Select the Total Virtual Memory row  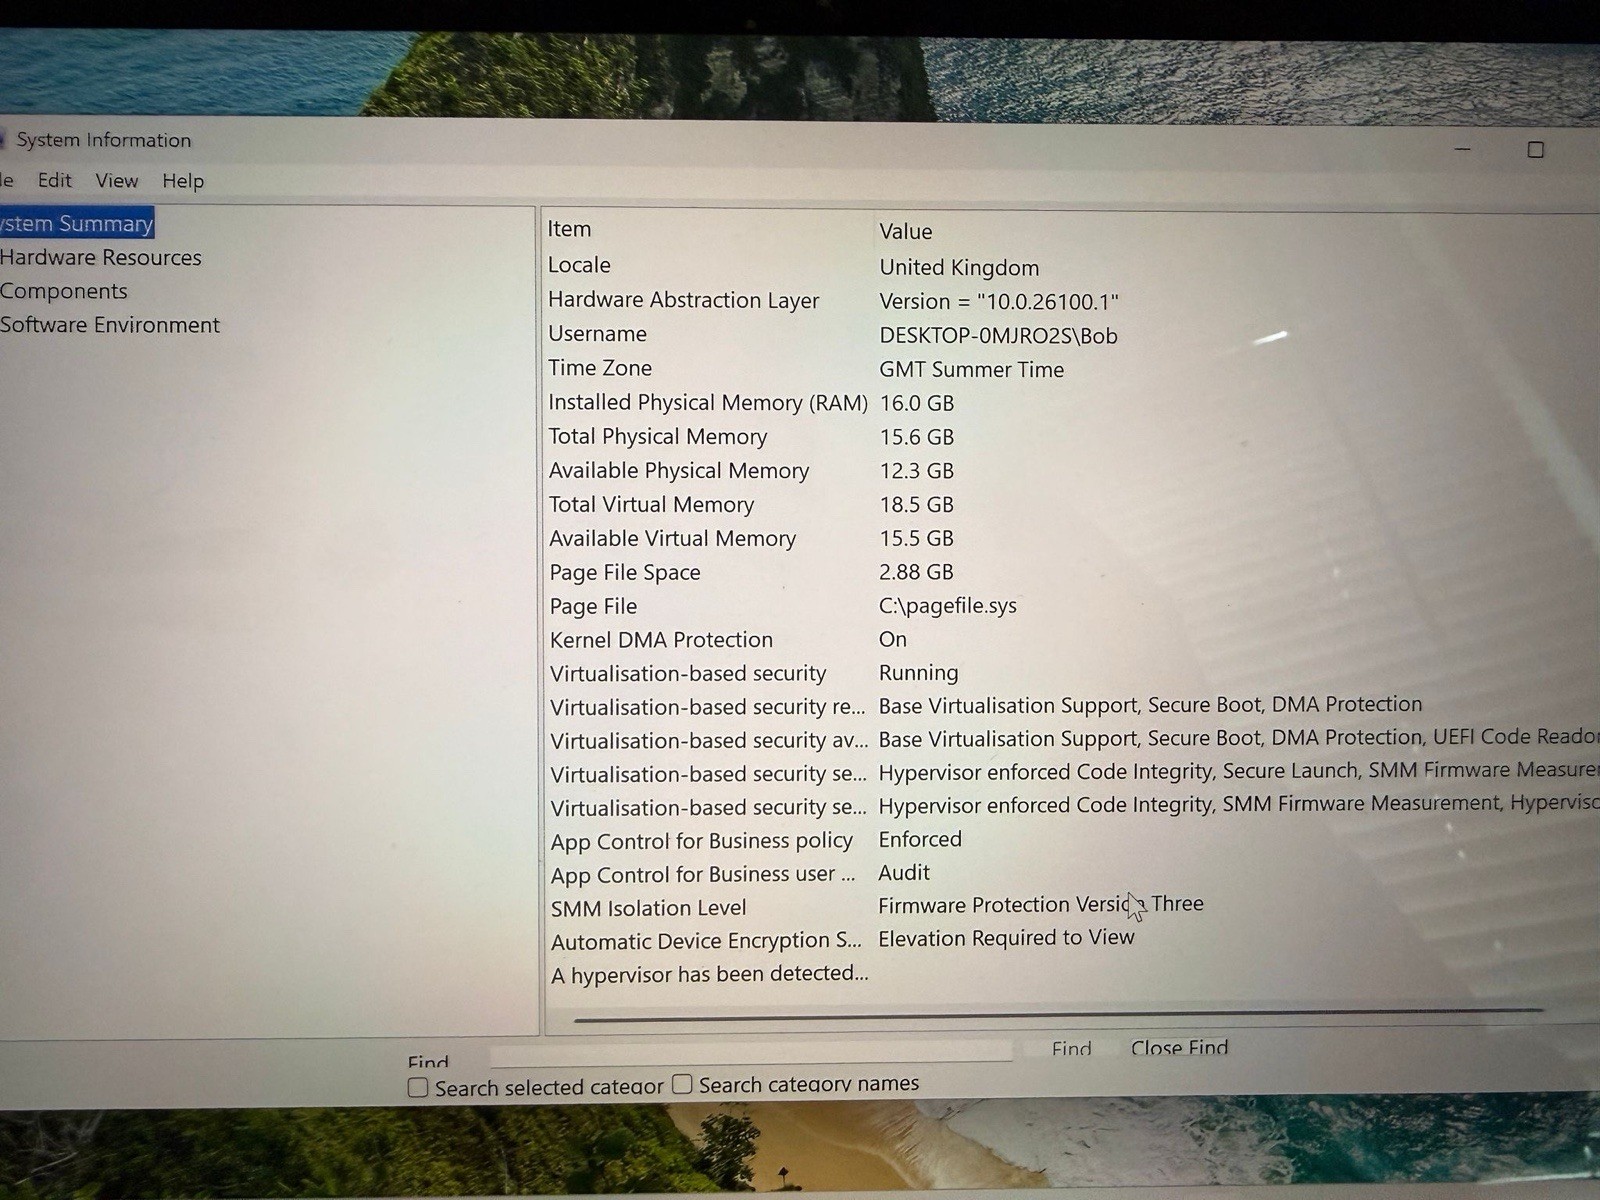click(1072, 504)
